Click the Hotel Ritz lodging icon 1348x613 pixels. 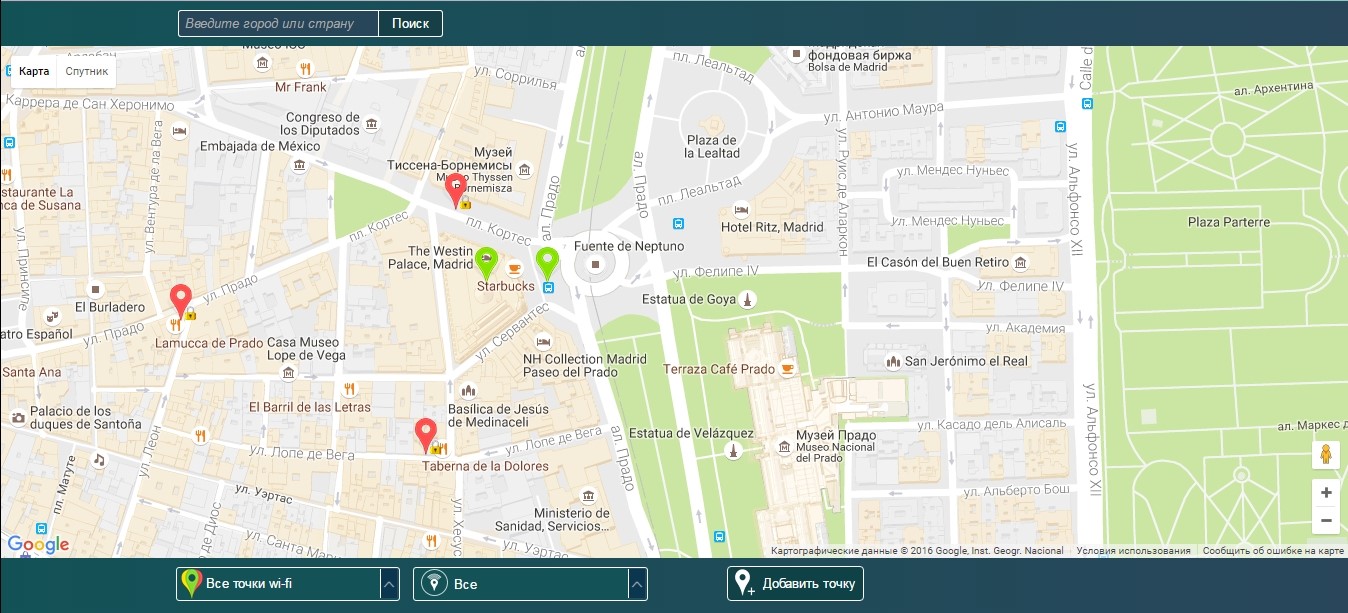[741, 210]
